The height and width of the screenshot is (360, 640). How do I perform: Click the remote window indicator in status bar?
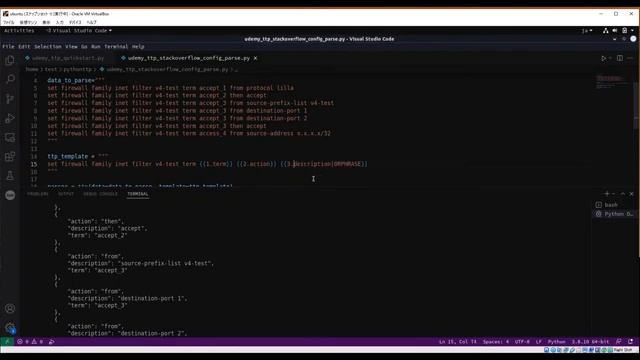pyautogui.click(x=7, y=342)
